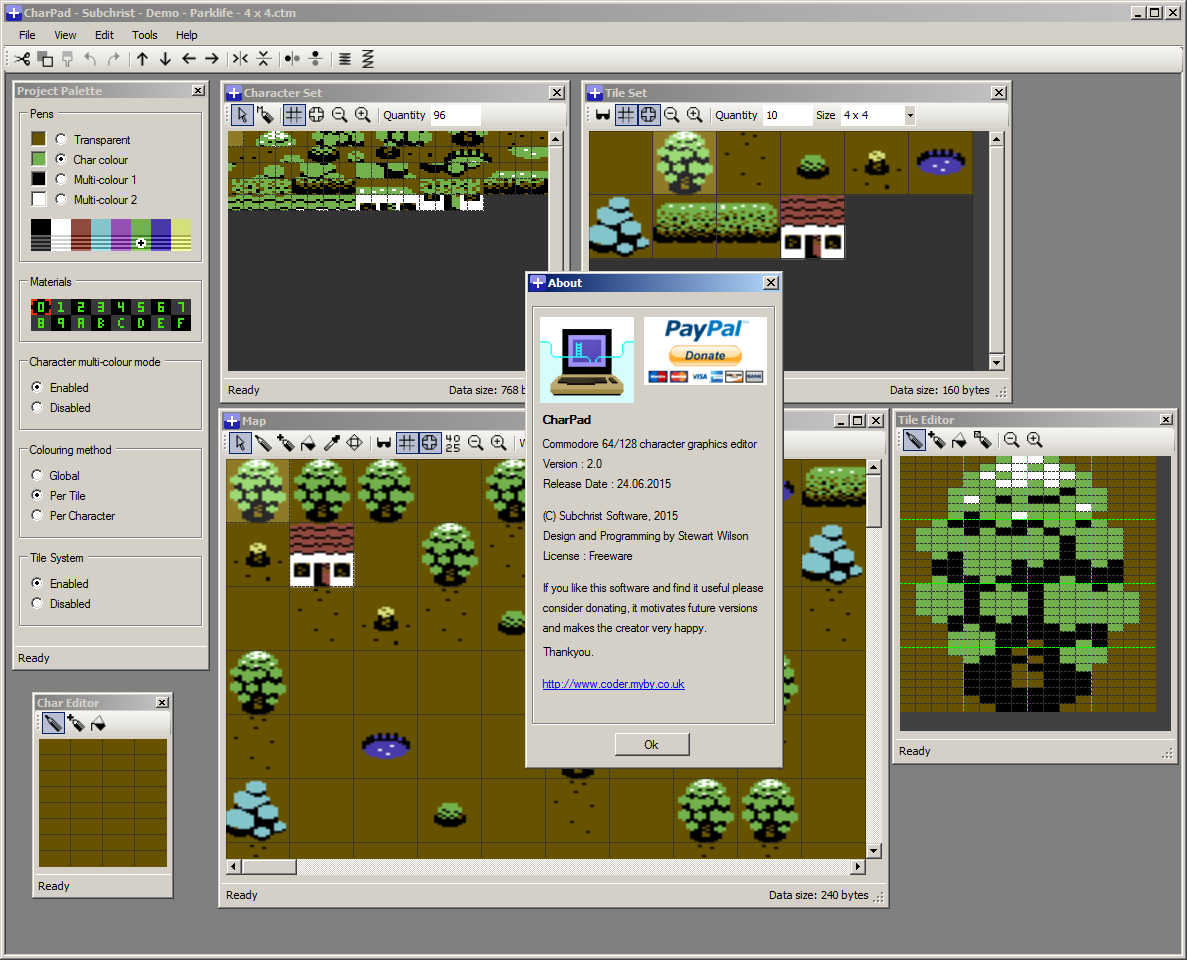Toggle the grid icon in Tile Set toolbar
Screen dimensions: 1187x960
coord(625,115)
